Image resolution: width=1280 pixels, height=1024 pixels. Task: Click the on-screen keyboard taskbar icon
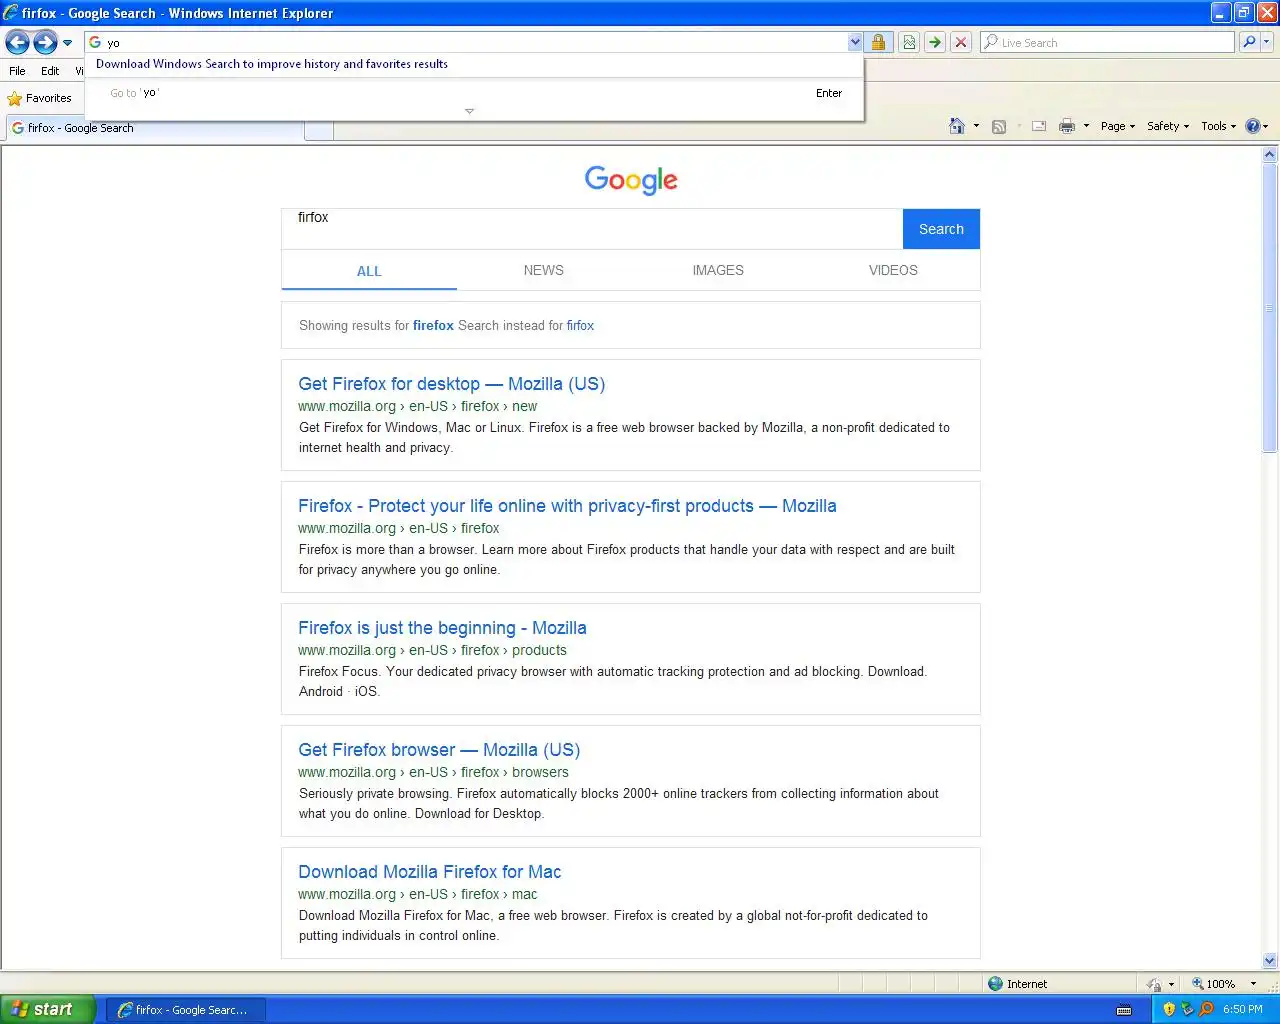pos(1124,1010)
